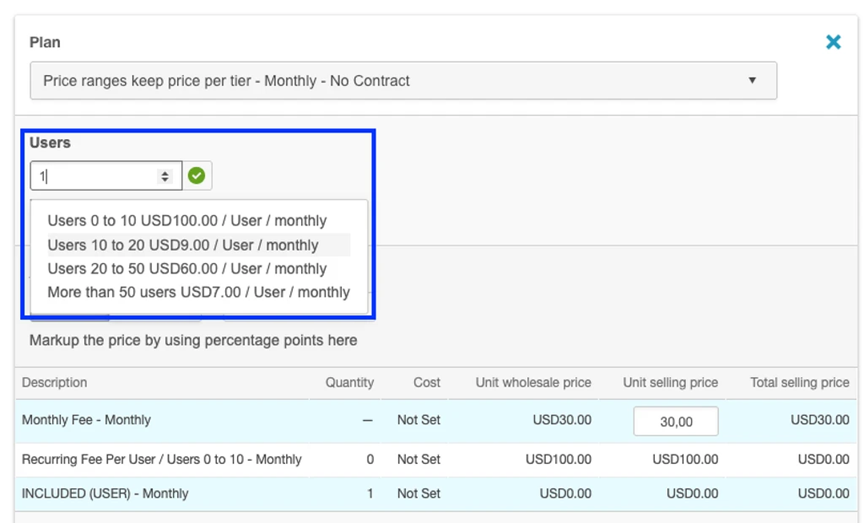The height and width of the screenshot is (523, 864).
Task: Edit the 30,00 unit selling price field
Action: tap(676, 422)
